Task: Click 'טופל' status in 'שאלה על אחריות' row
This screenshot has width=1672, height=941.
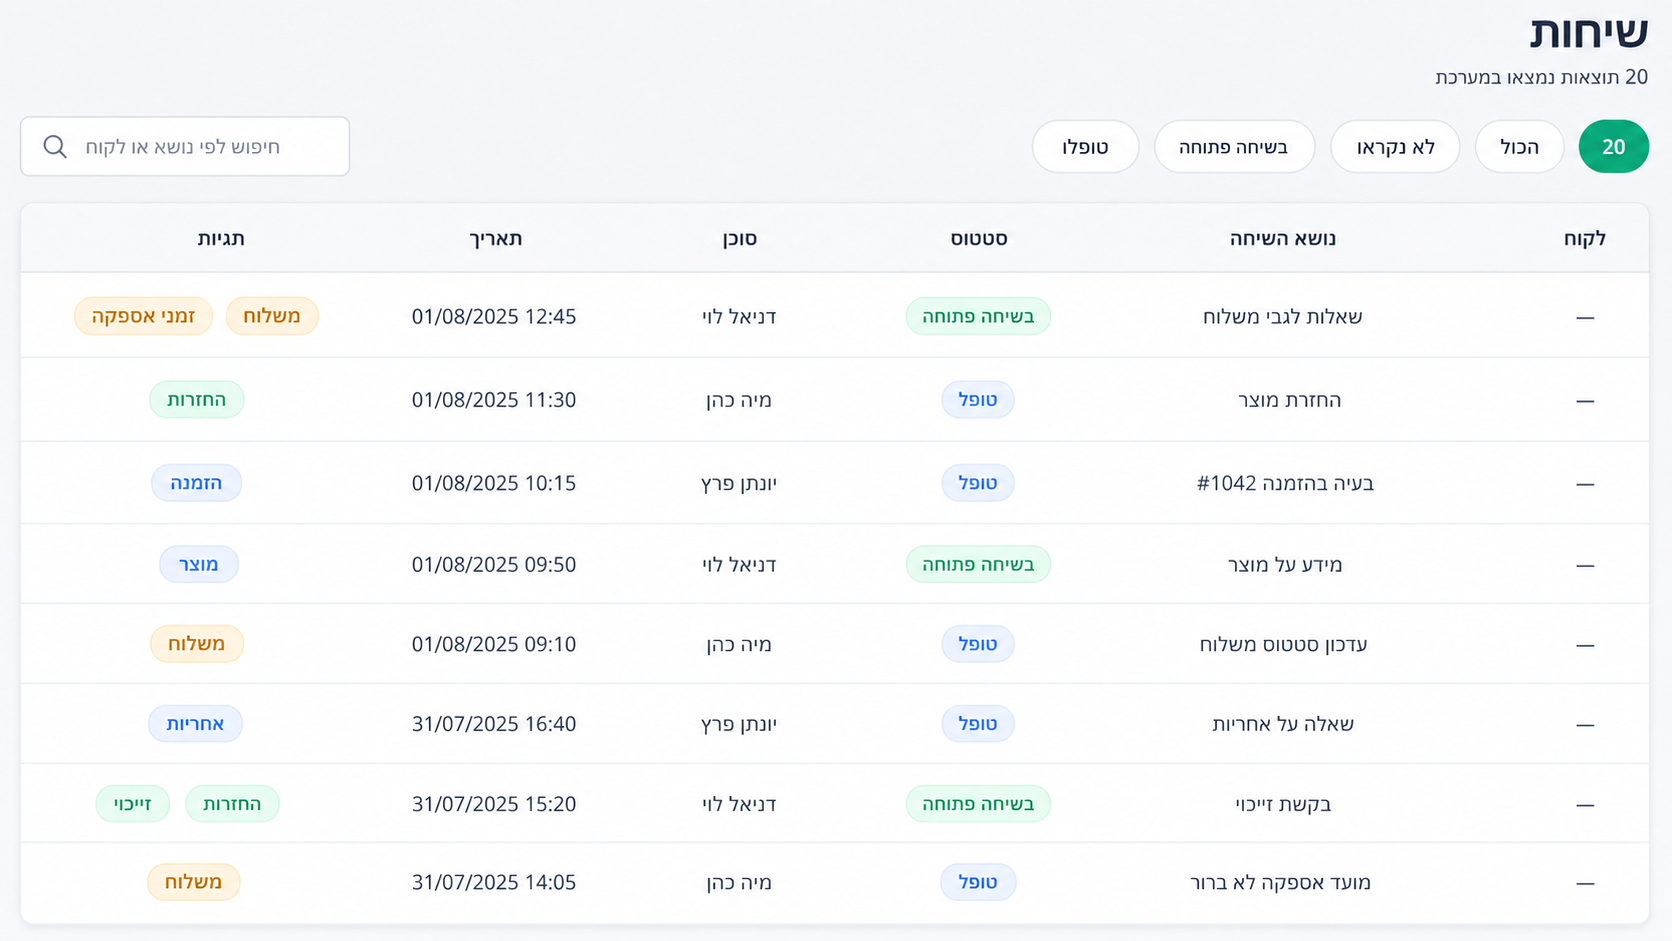Action: pos(978,724)
